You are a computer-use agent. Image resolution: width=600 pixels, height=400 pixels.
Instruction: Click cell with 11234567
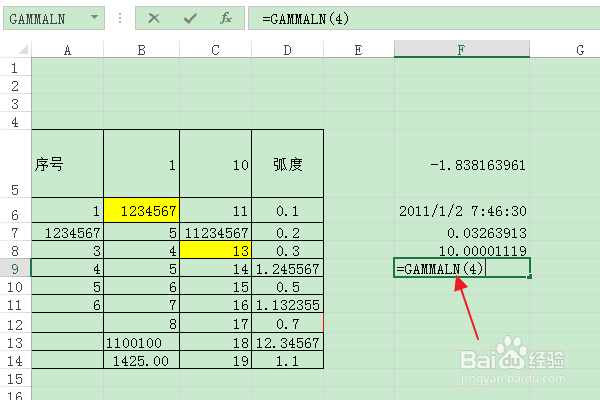215,232
